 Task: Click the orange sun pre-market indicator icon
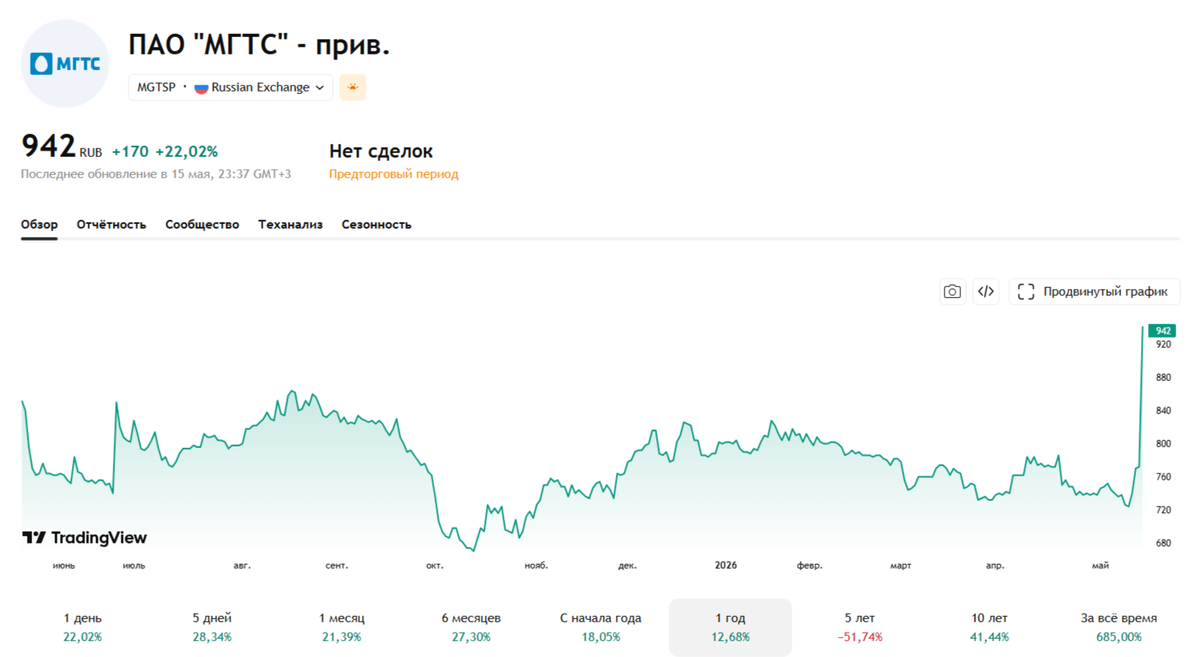[x=352, y=87]
